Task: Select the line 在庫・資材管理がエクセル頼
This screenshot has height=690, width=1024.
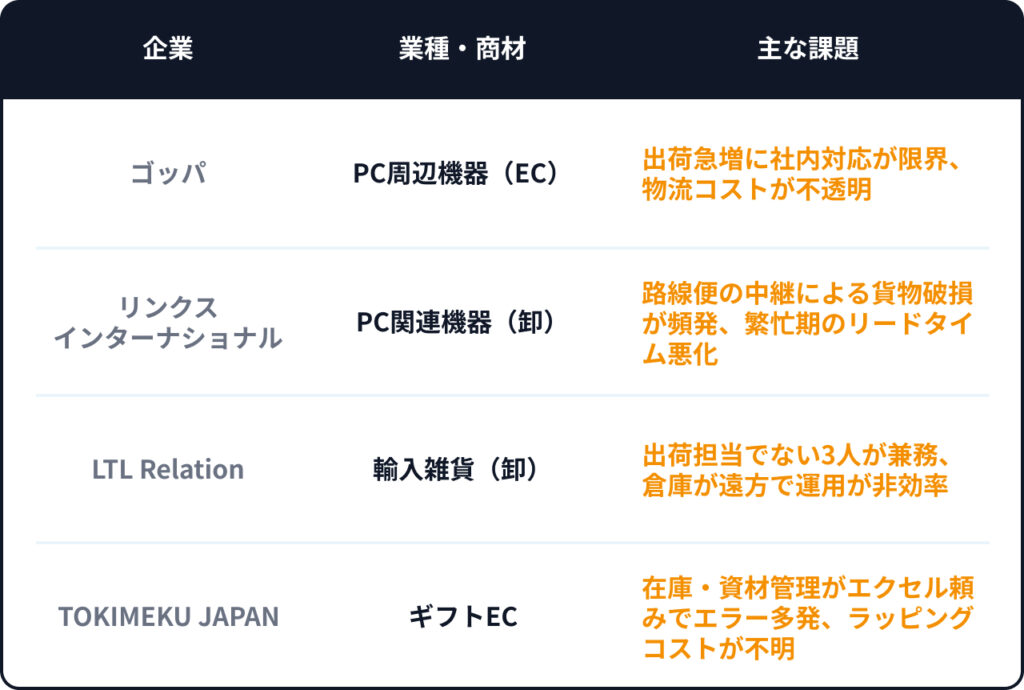Action: pos(807,587)
